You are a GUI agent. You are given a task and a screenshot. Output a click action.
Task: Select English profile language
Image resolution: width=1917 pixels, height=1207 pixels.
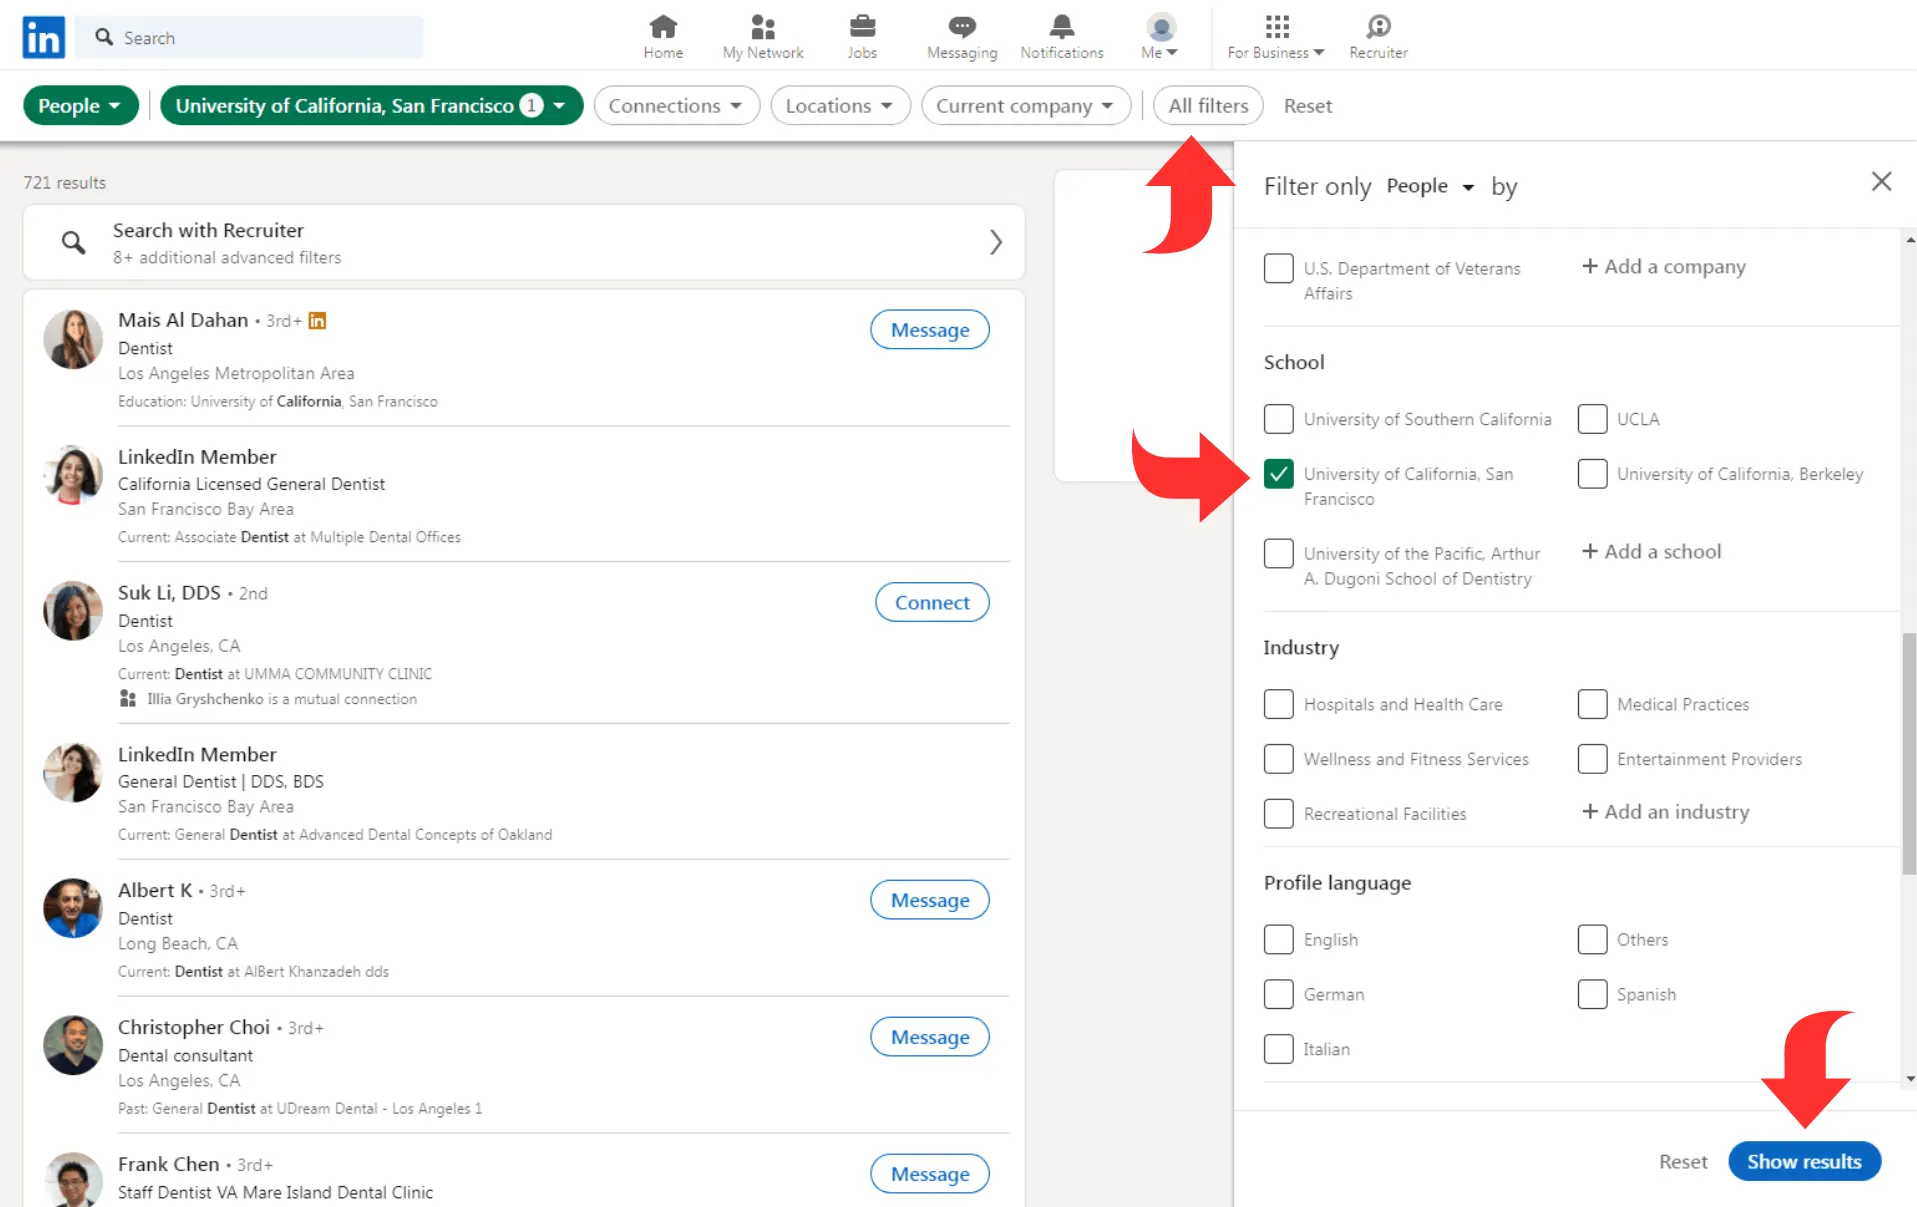[x=1278, y=939]
